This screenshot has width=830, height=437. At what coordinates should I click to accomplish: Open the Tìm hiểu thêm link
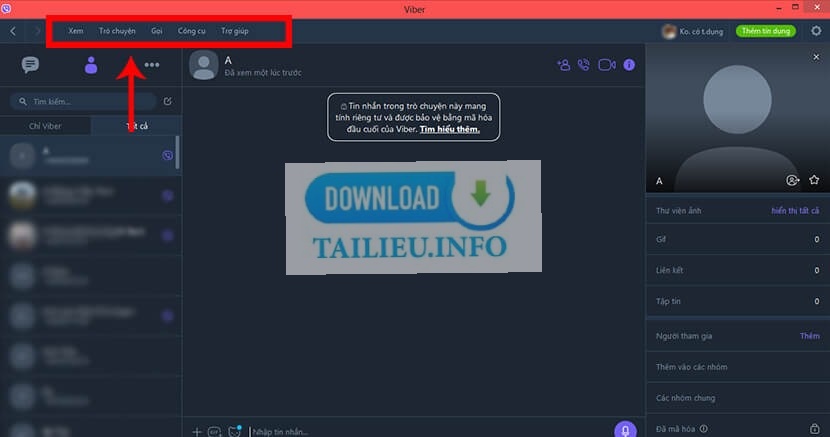click(449, 129)
